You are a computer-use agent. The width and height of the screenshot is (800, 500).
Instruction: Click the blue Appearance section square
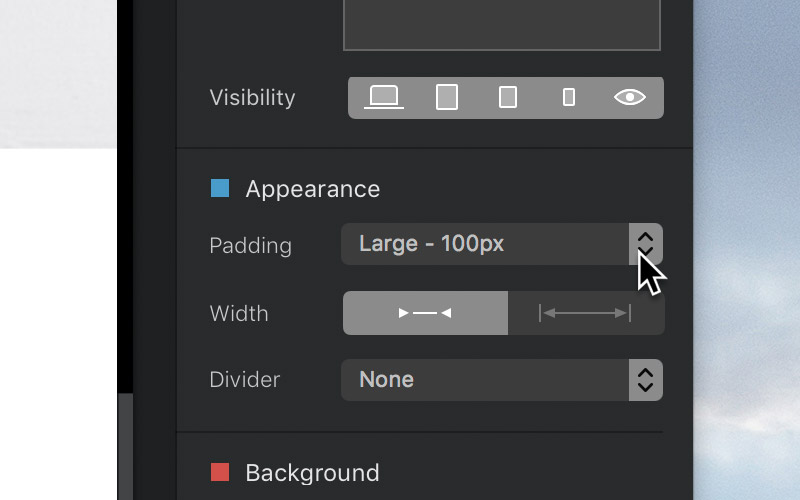(220, 188)
